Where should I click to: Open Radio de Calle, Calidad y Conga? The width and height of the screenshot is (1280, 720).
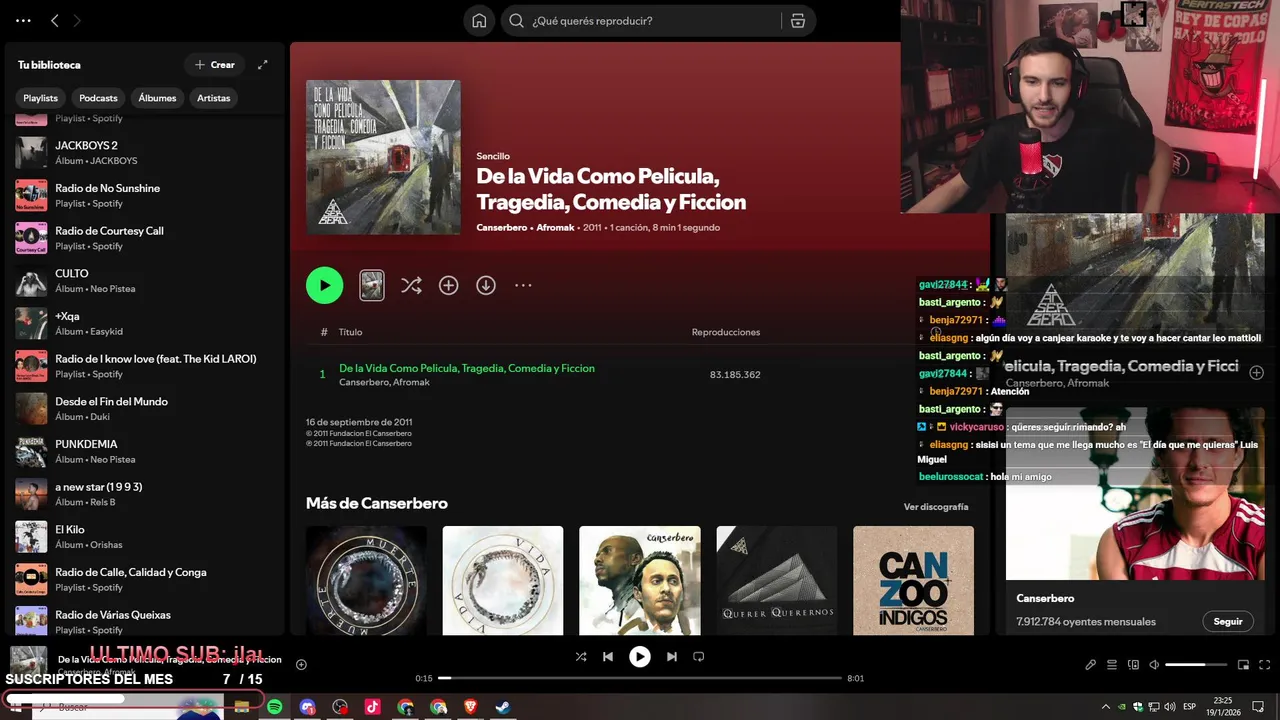(x=145, y=579)
